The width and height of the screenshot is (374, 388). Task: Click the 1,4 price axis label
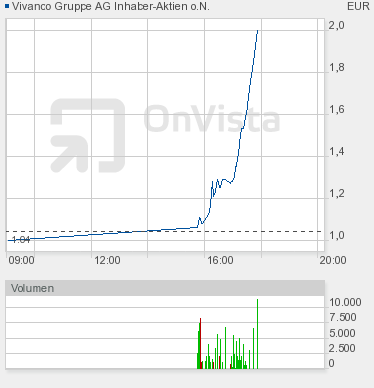point(337,151)
